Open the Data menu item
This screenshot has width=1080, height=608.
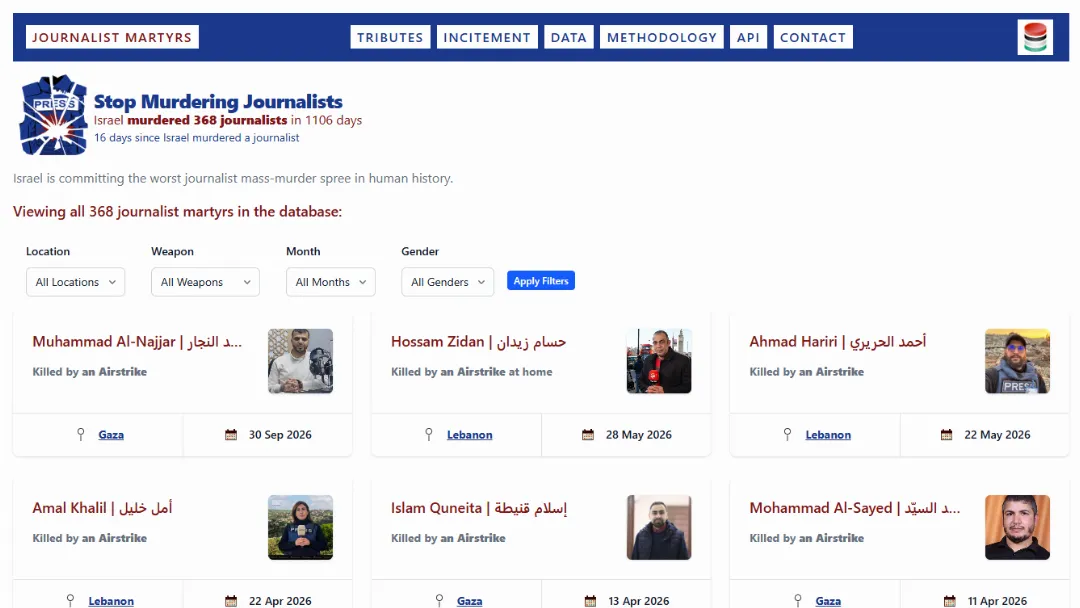[568, 37]
